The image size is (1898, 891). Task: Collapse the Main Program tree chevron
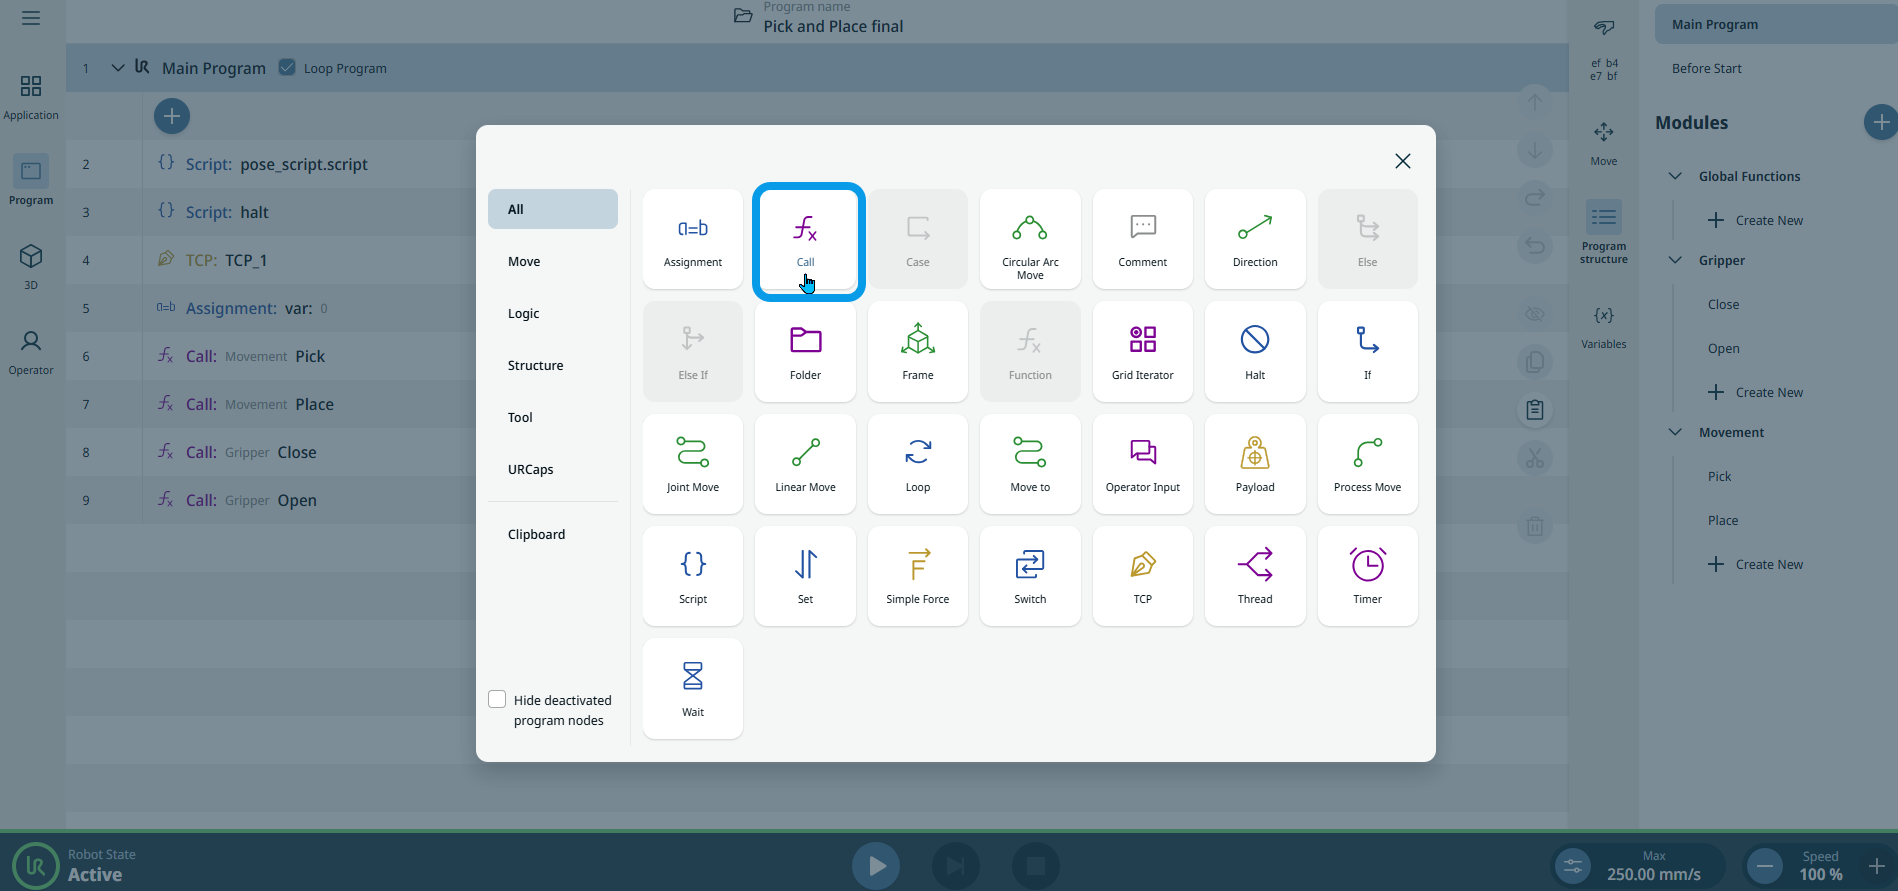(118, 68)
